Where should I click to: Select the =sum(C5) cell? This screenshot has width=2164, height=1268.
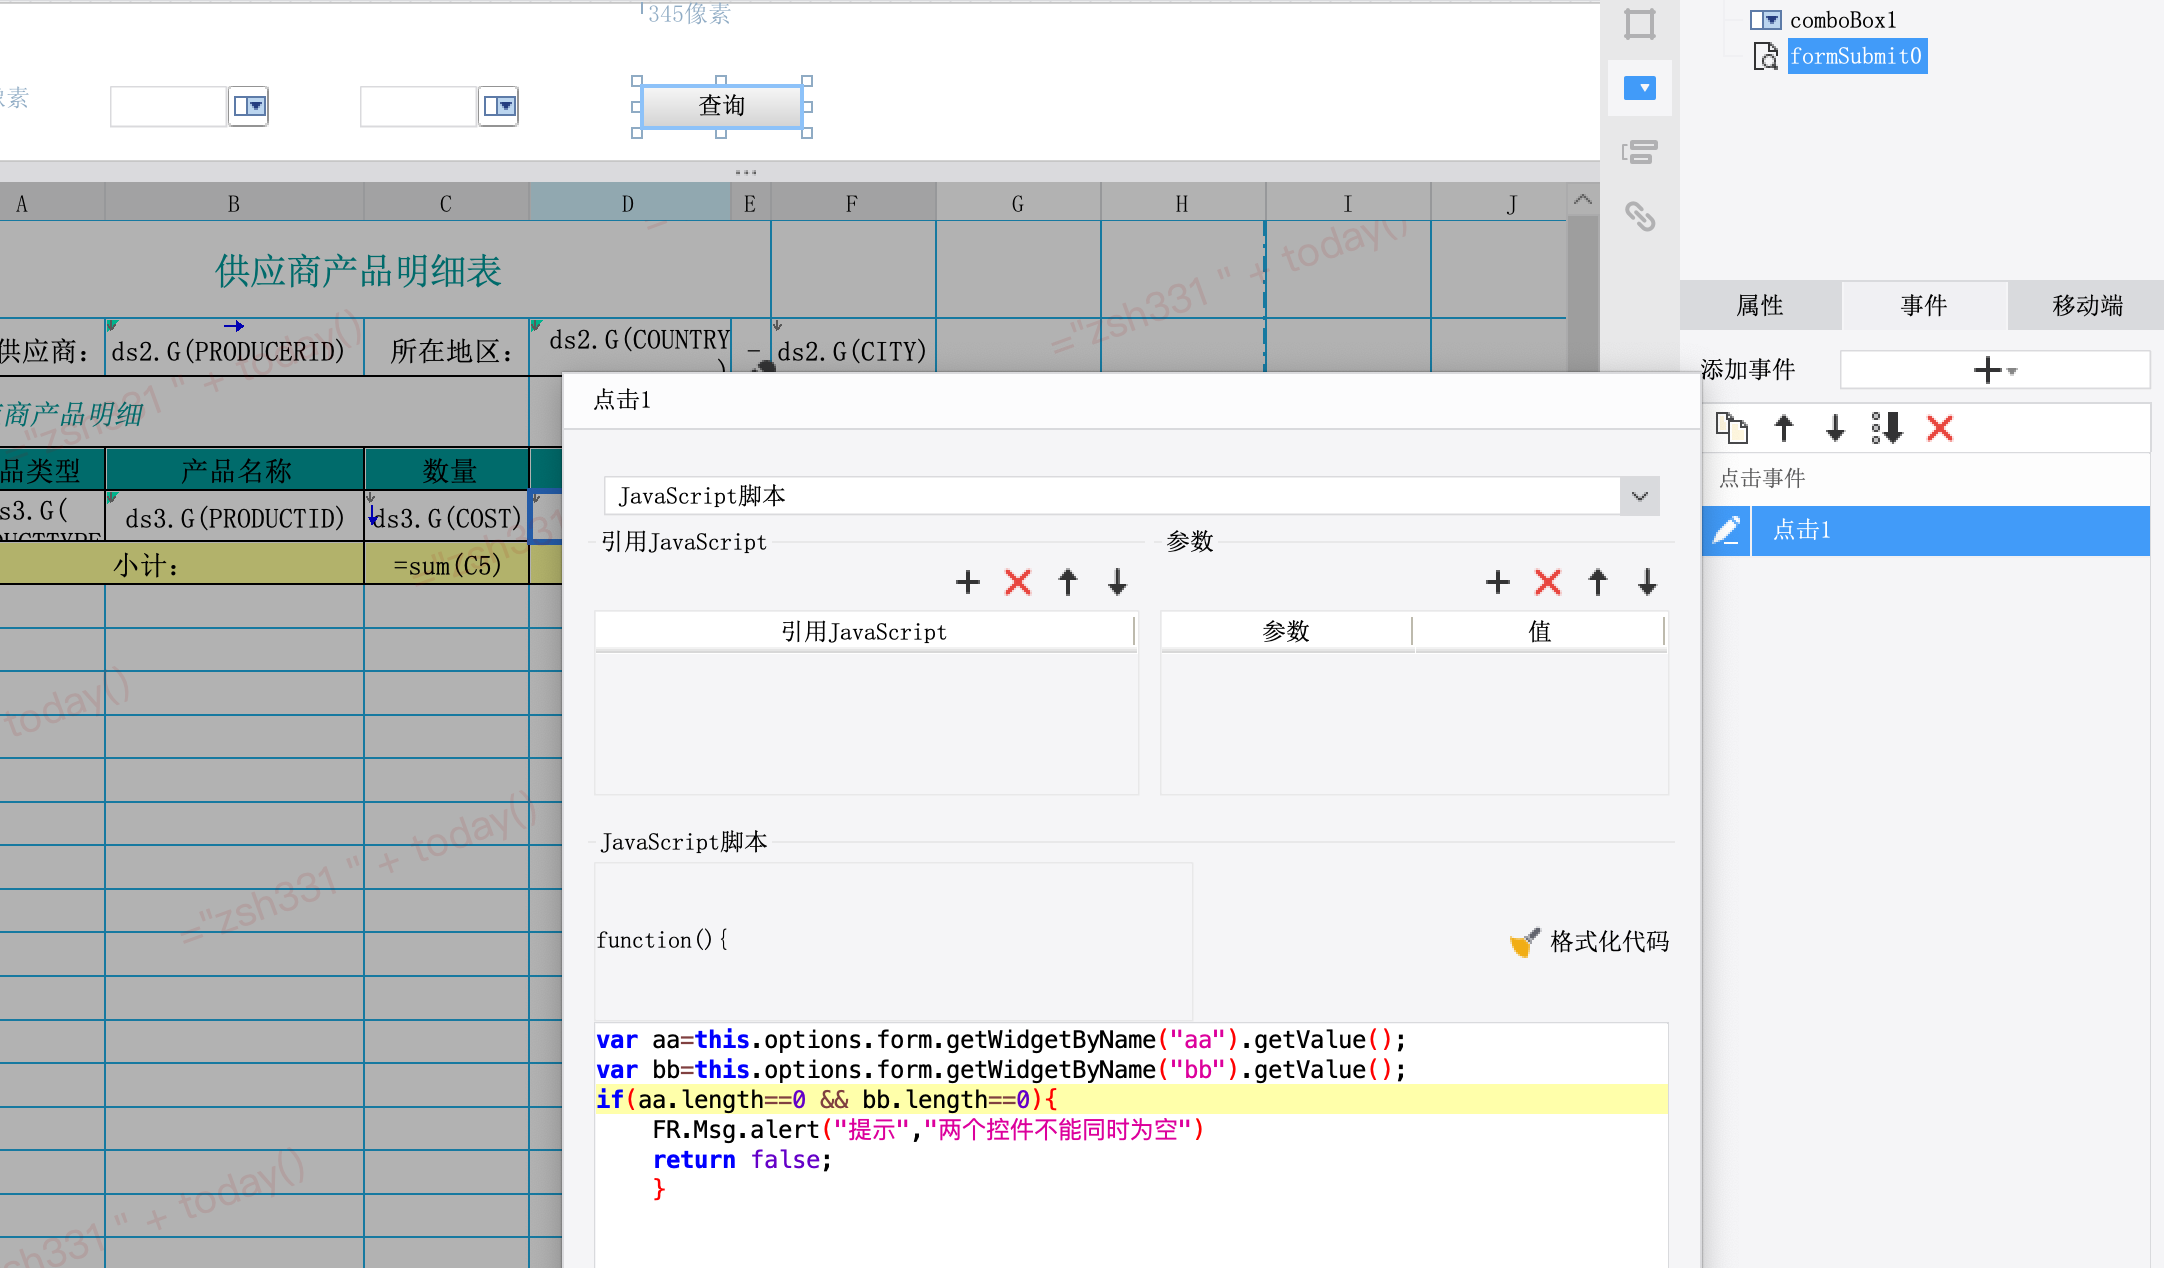click(446, 565)
